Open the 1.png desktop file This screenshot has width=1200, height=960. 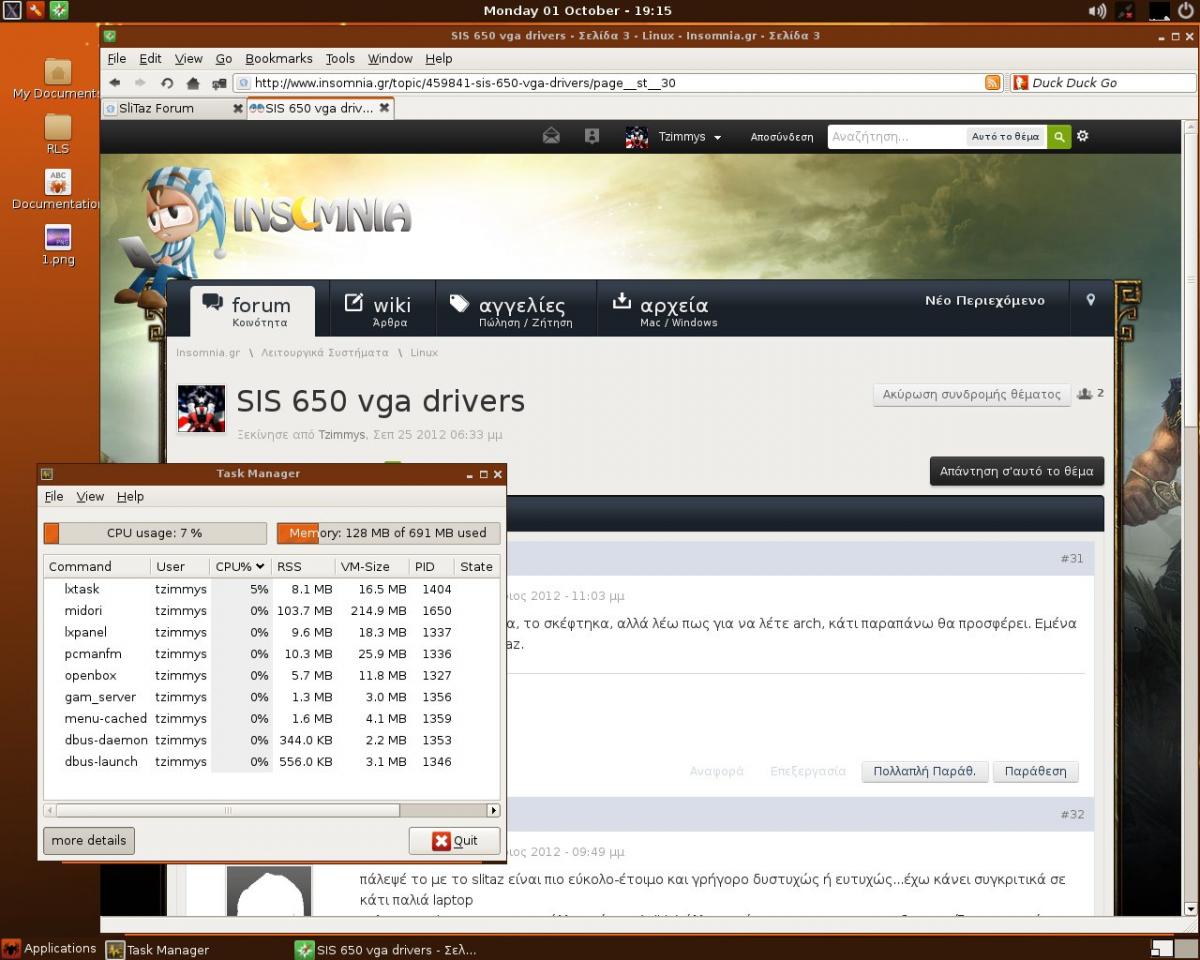[x=58, y=245]
